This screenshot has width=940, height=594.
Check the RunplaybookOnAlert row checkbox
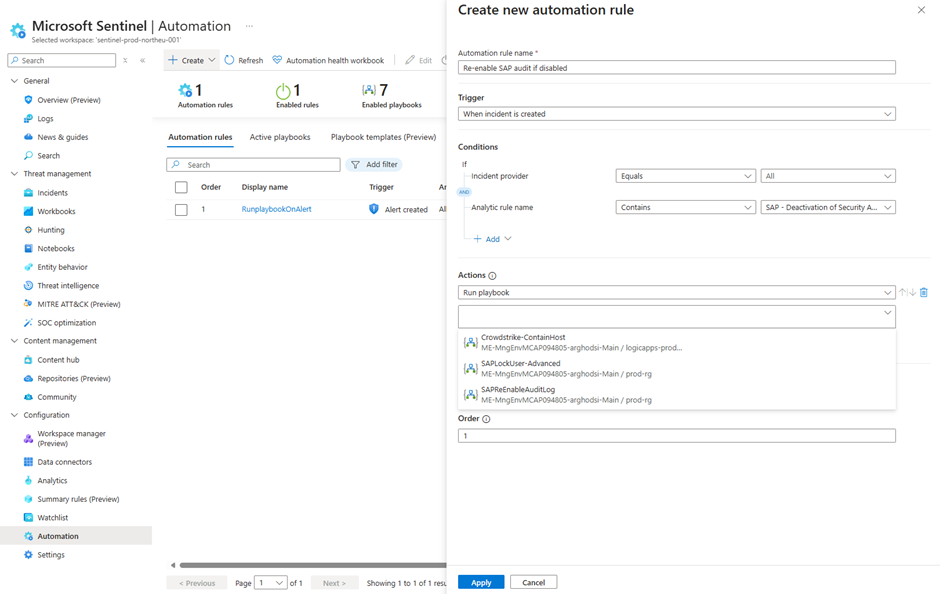pyautogui.click(x=181, y=210)
